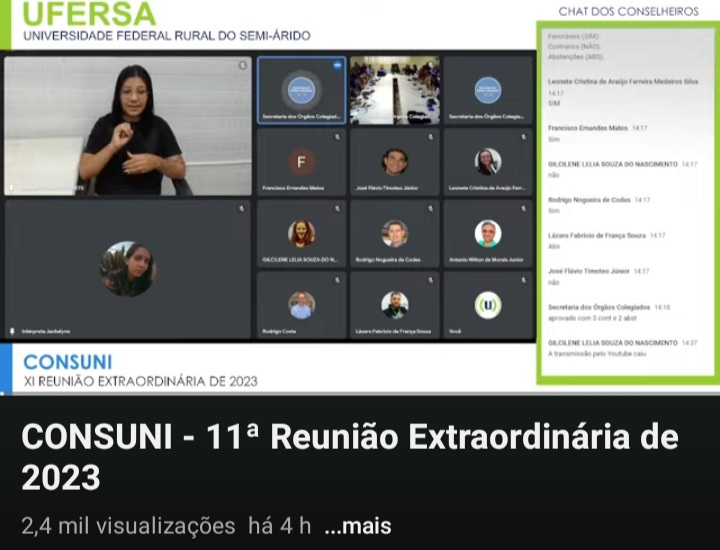Click GILCILENE LELIA SOUZA's profile avatar
720x550 pixels.
(x=301, y=233)
